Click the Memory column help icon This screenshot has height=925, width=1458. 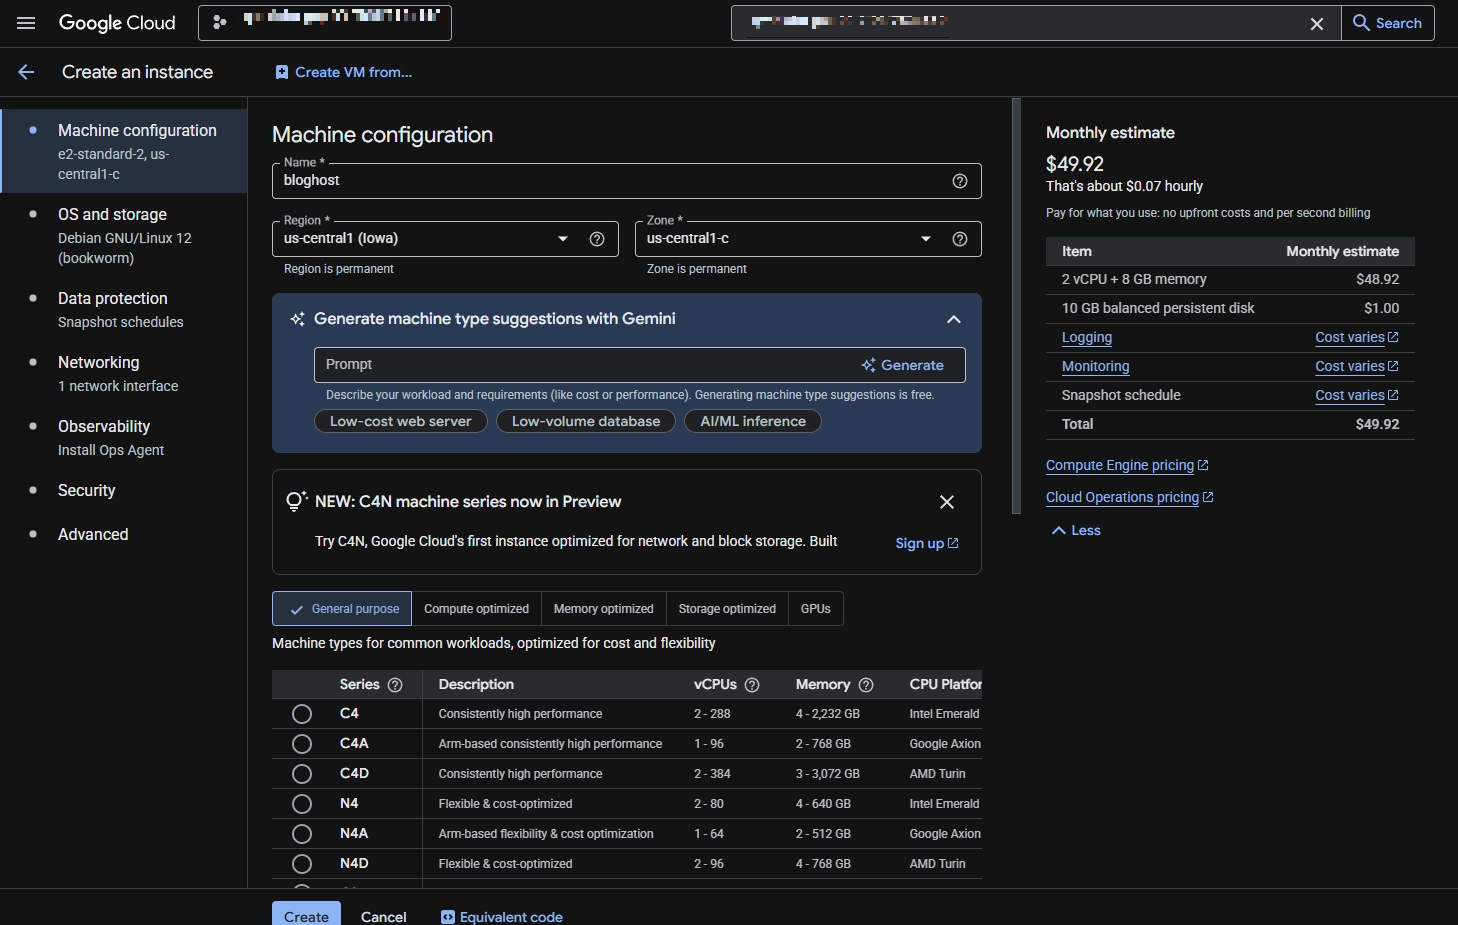tap(866, 685)
